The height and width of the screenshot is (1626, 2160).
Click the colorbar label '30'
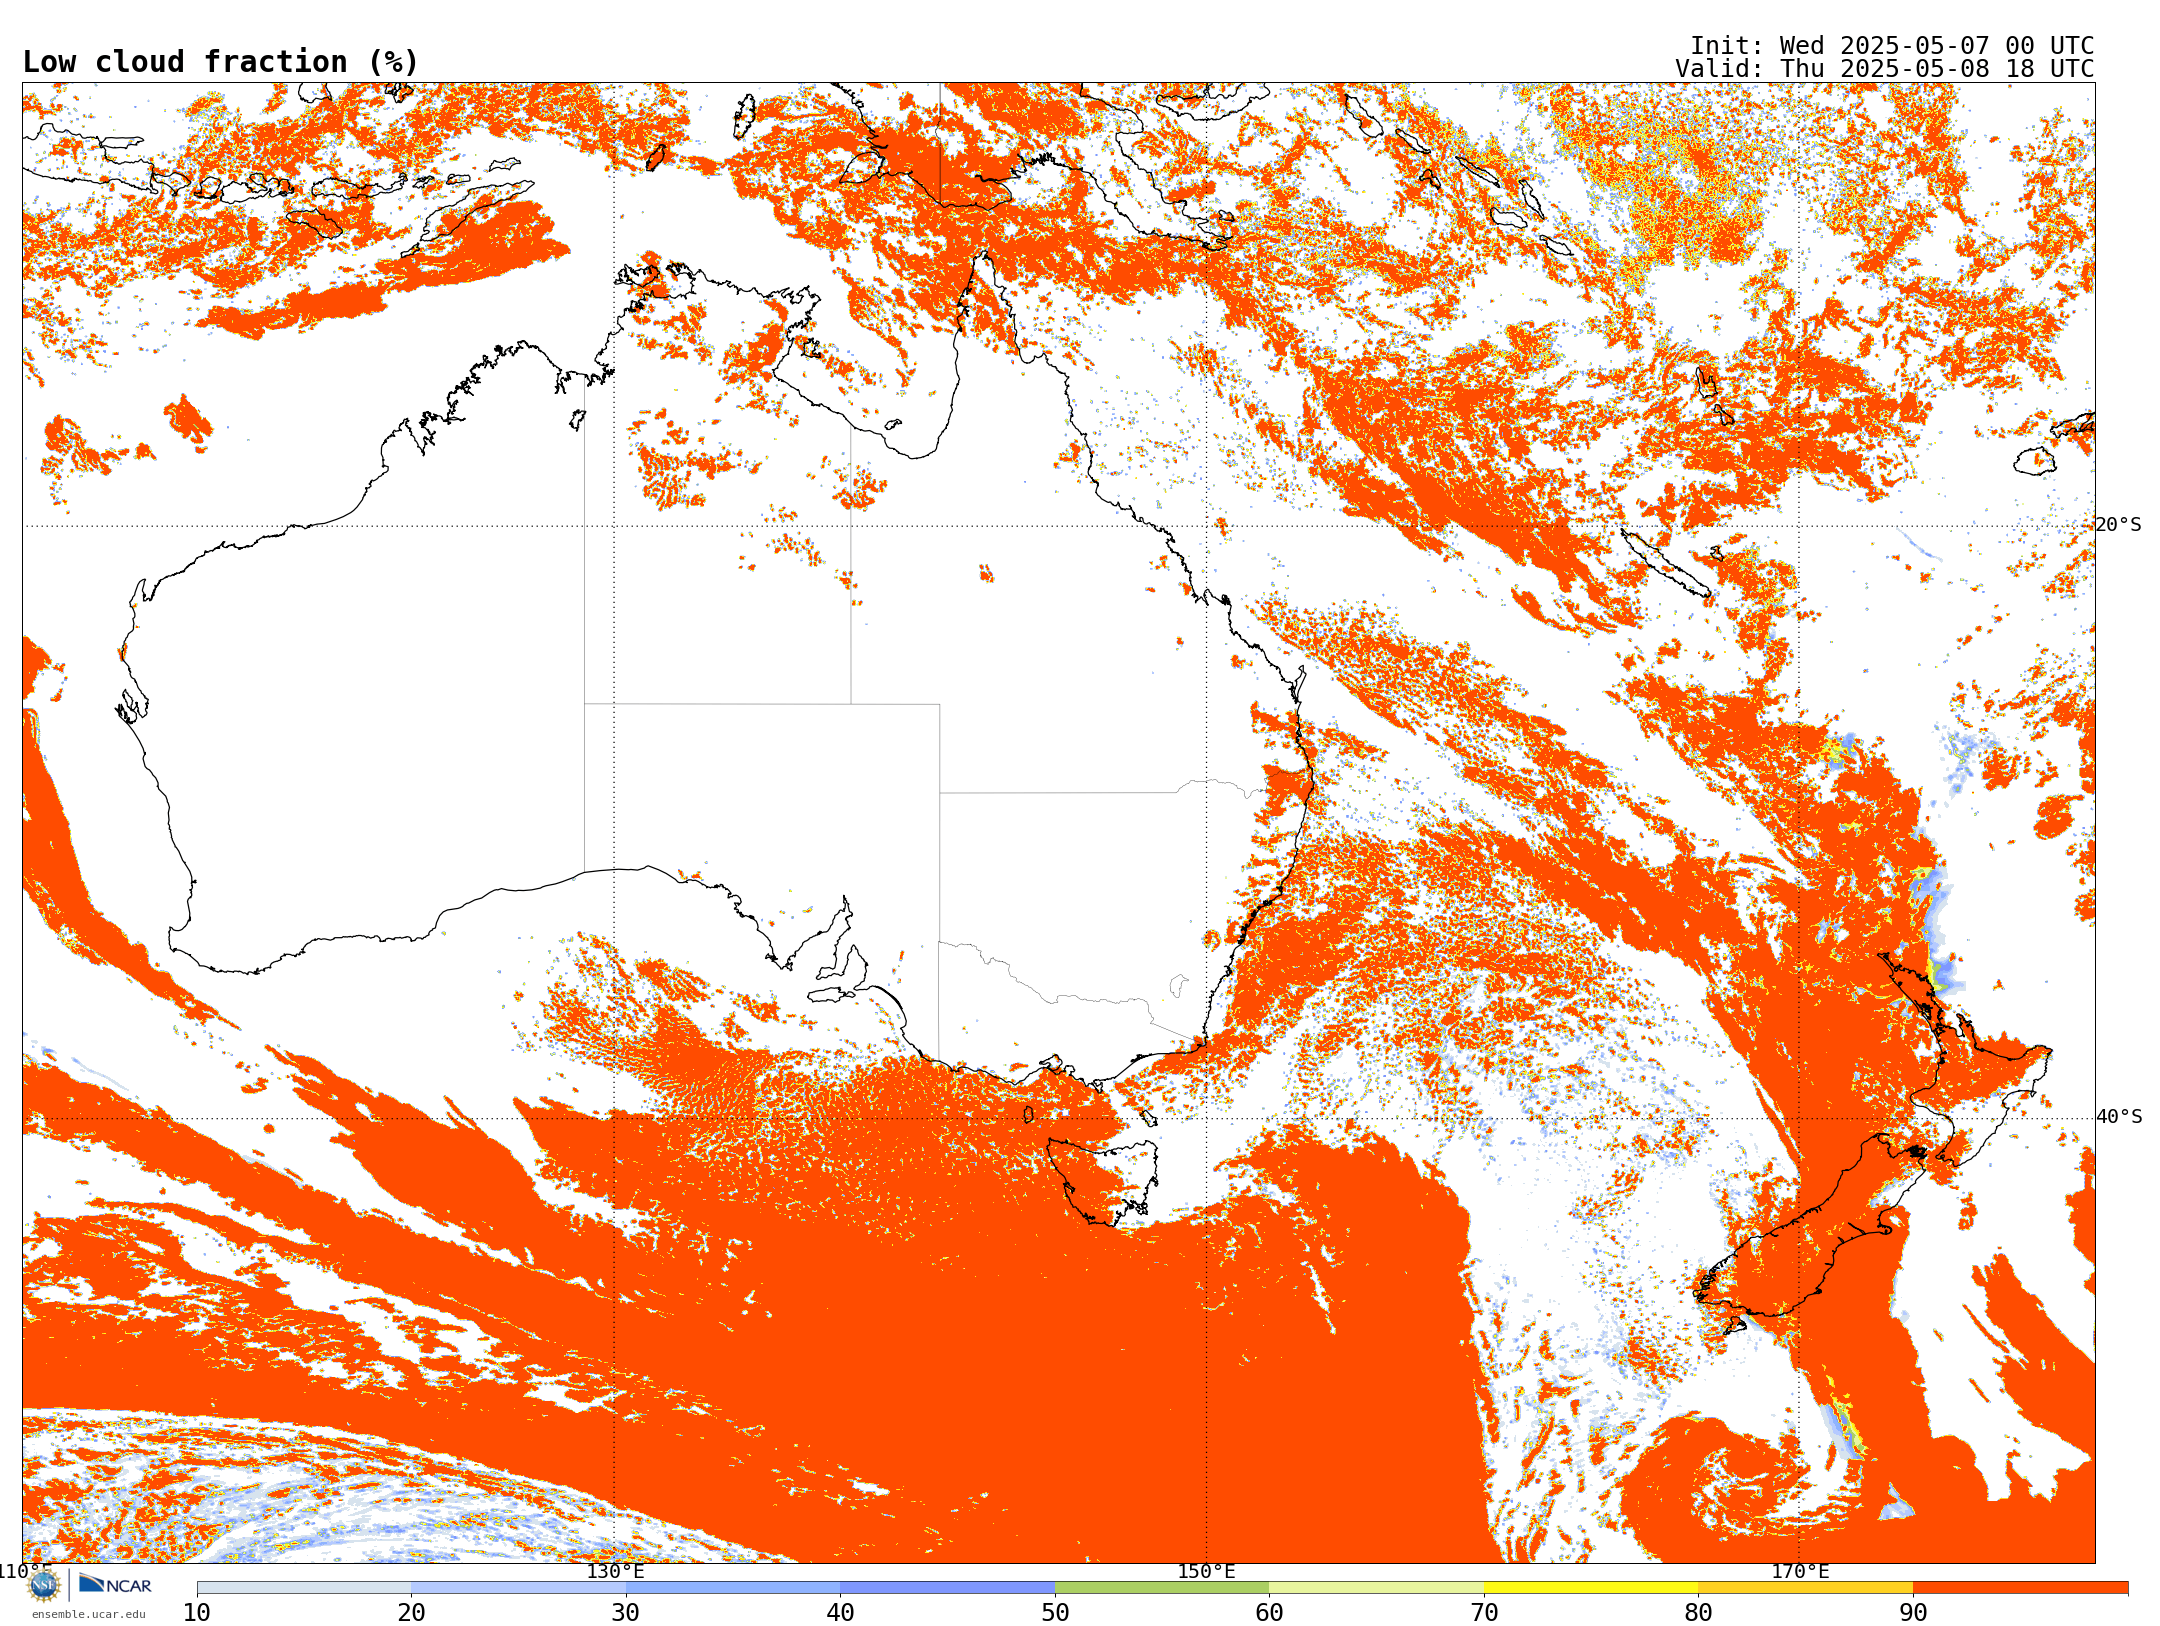(x=626, y=1613)
